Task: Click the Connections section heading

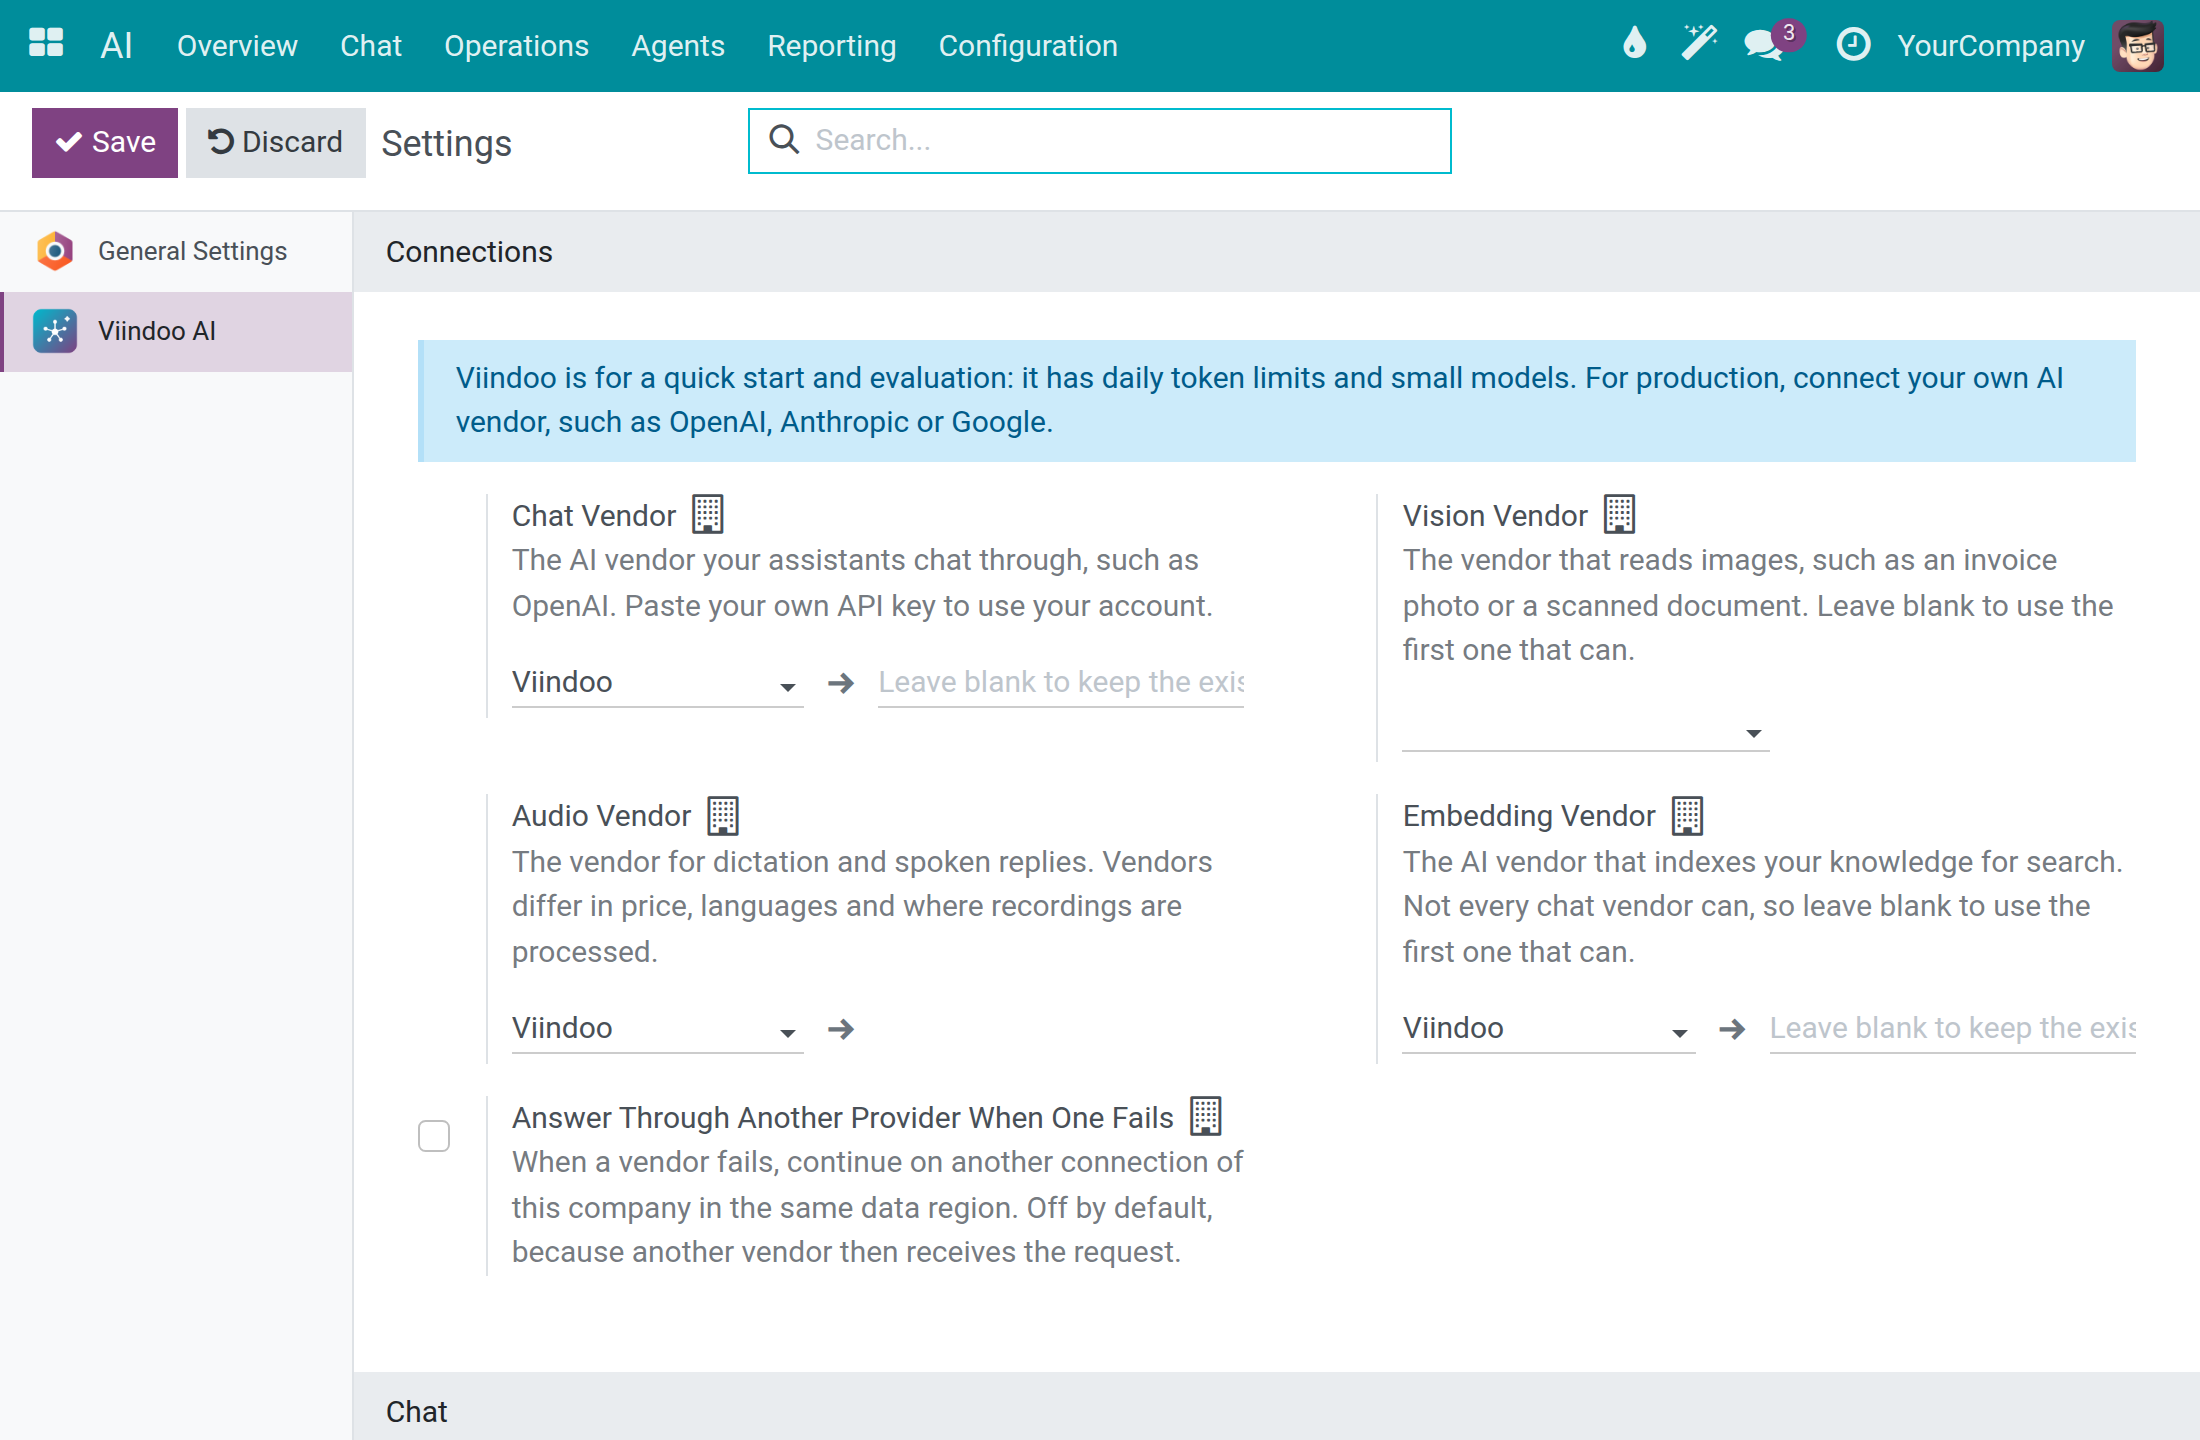Action: [x=469, y=252]
